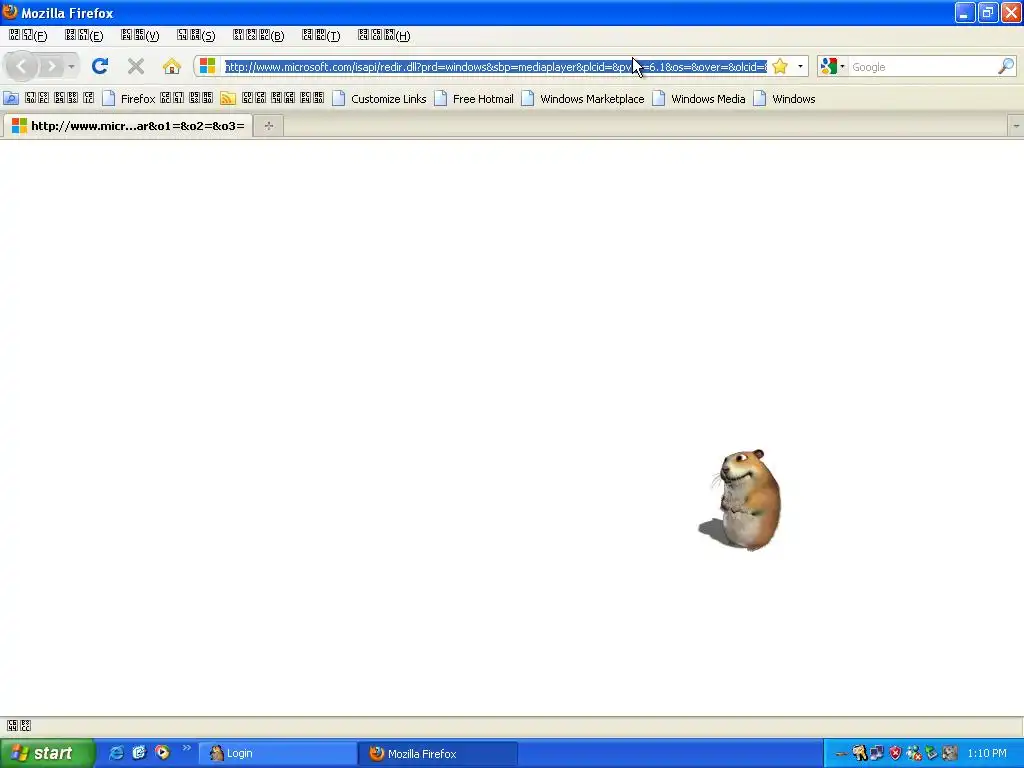The image size is (1024, 768).
Task: Close the Mozilla Firefox window
Action: [1012, 12]
